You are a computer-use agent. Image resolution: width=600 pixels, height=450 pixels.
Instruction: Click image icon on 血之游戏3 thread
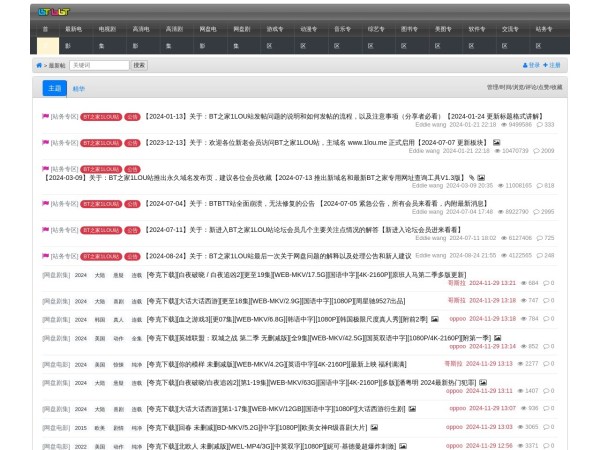click(x=433, y=318)
